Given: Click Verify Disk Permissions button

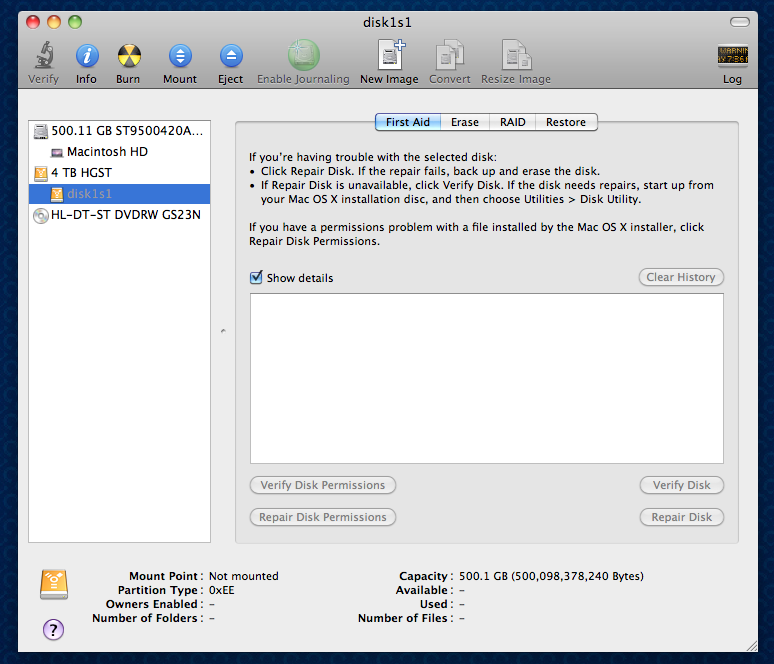Looking at the screenshot, I should click(323, 485).
